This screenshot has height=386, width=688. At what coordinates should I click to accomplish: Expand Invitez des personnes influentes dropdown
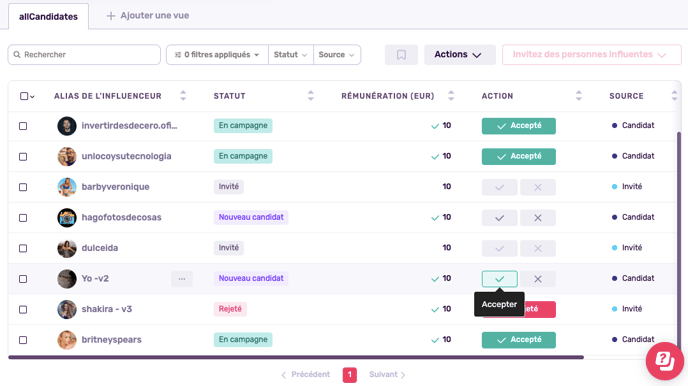point(591,55)
